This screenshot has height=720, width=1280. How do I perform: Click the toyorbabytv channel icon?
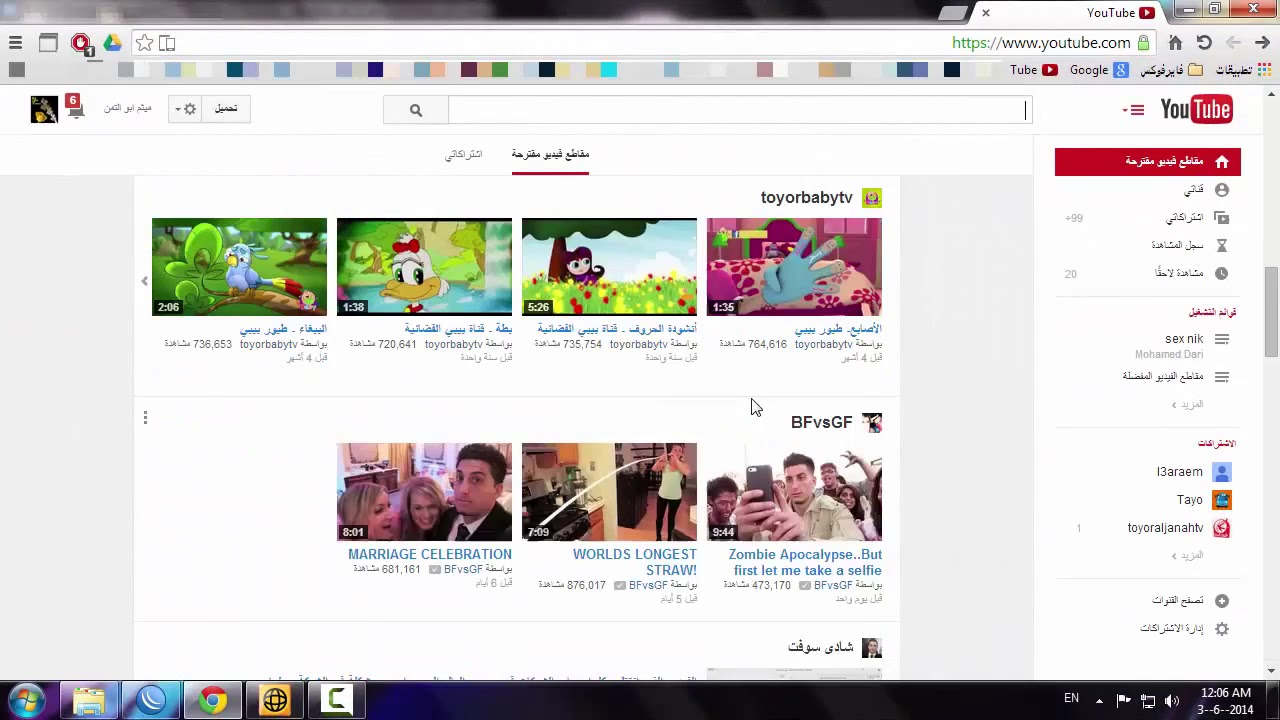872,198
